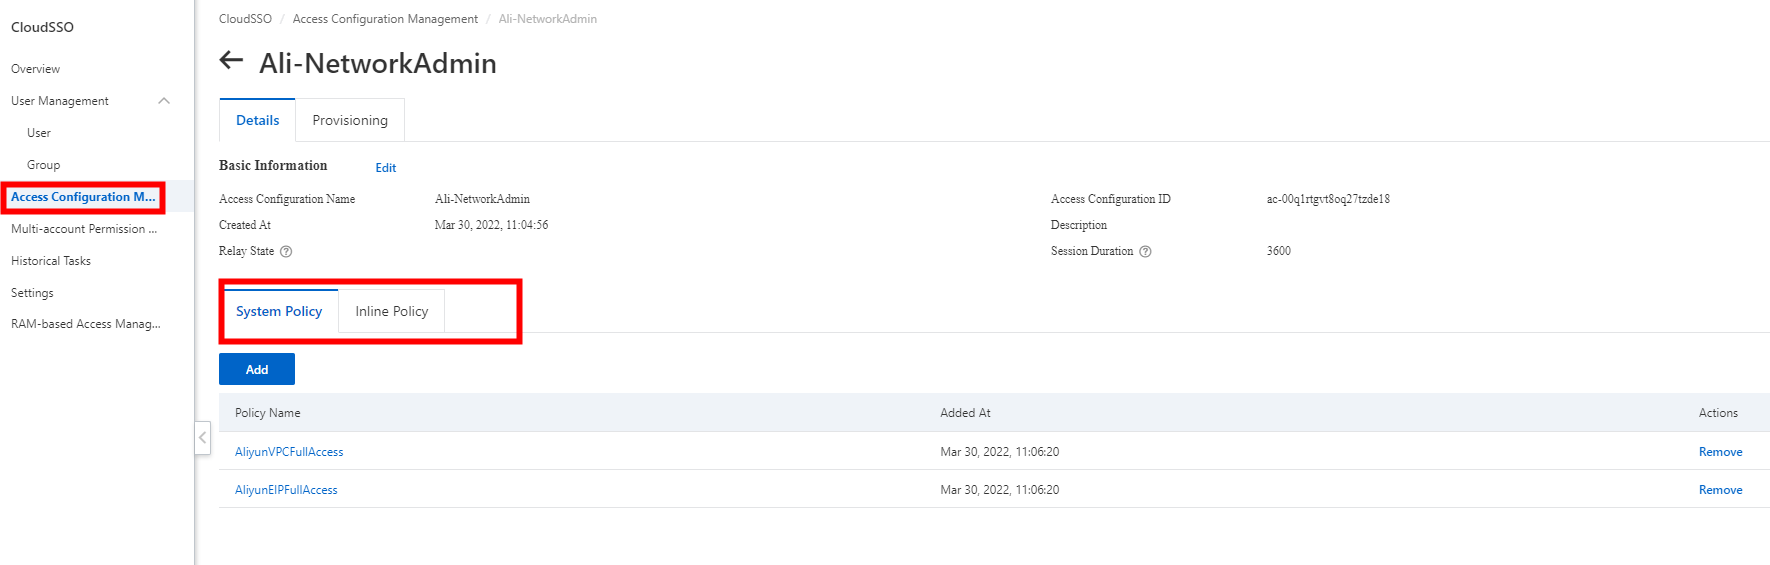Click the Edit link for Basic Information
1770x565 pixels.
386,168
